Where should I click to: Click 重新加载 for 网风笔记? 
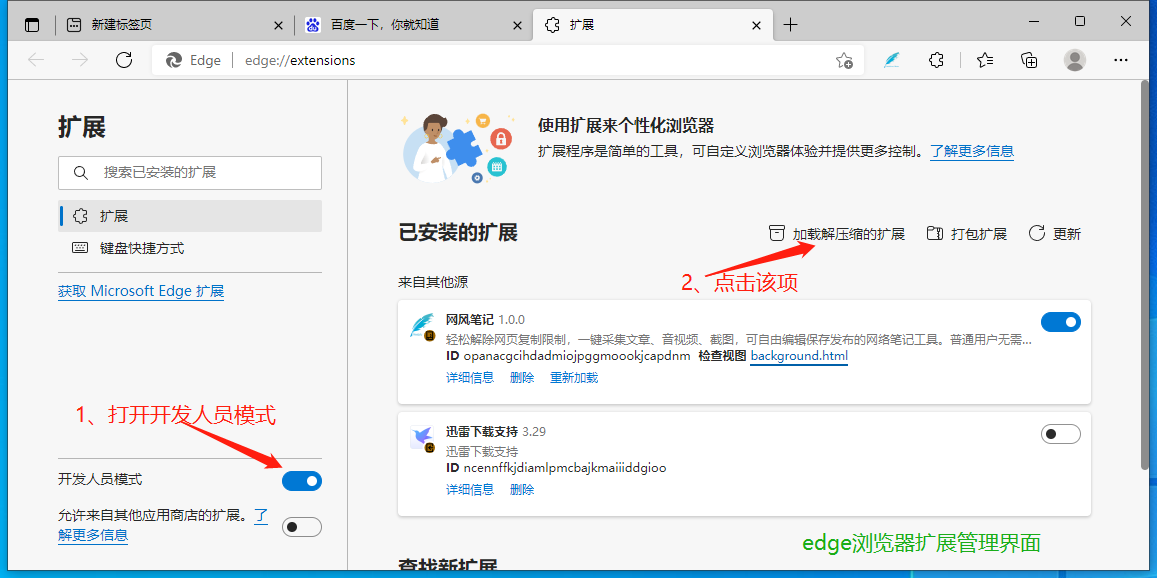click(x=574, y=377)
